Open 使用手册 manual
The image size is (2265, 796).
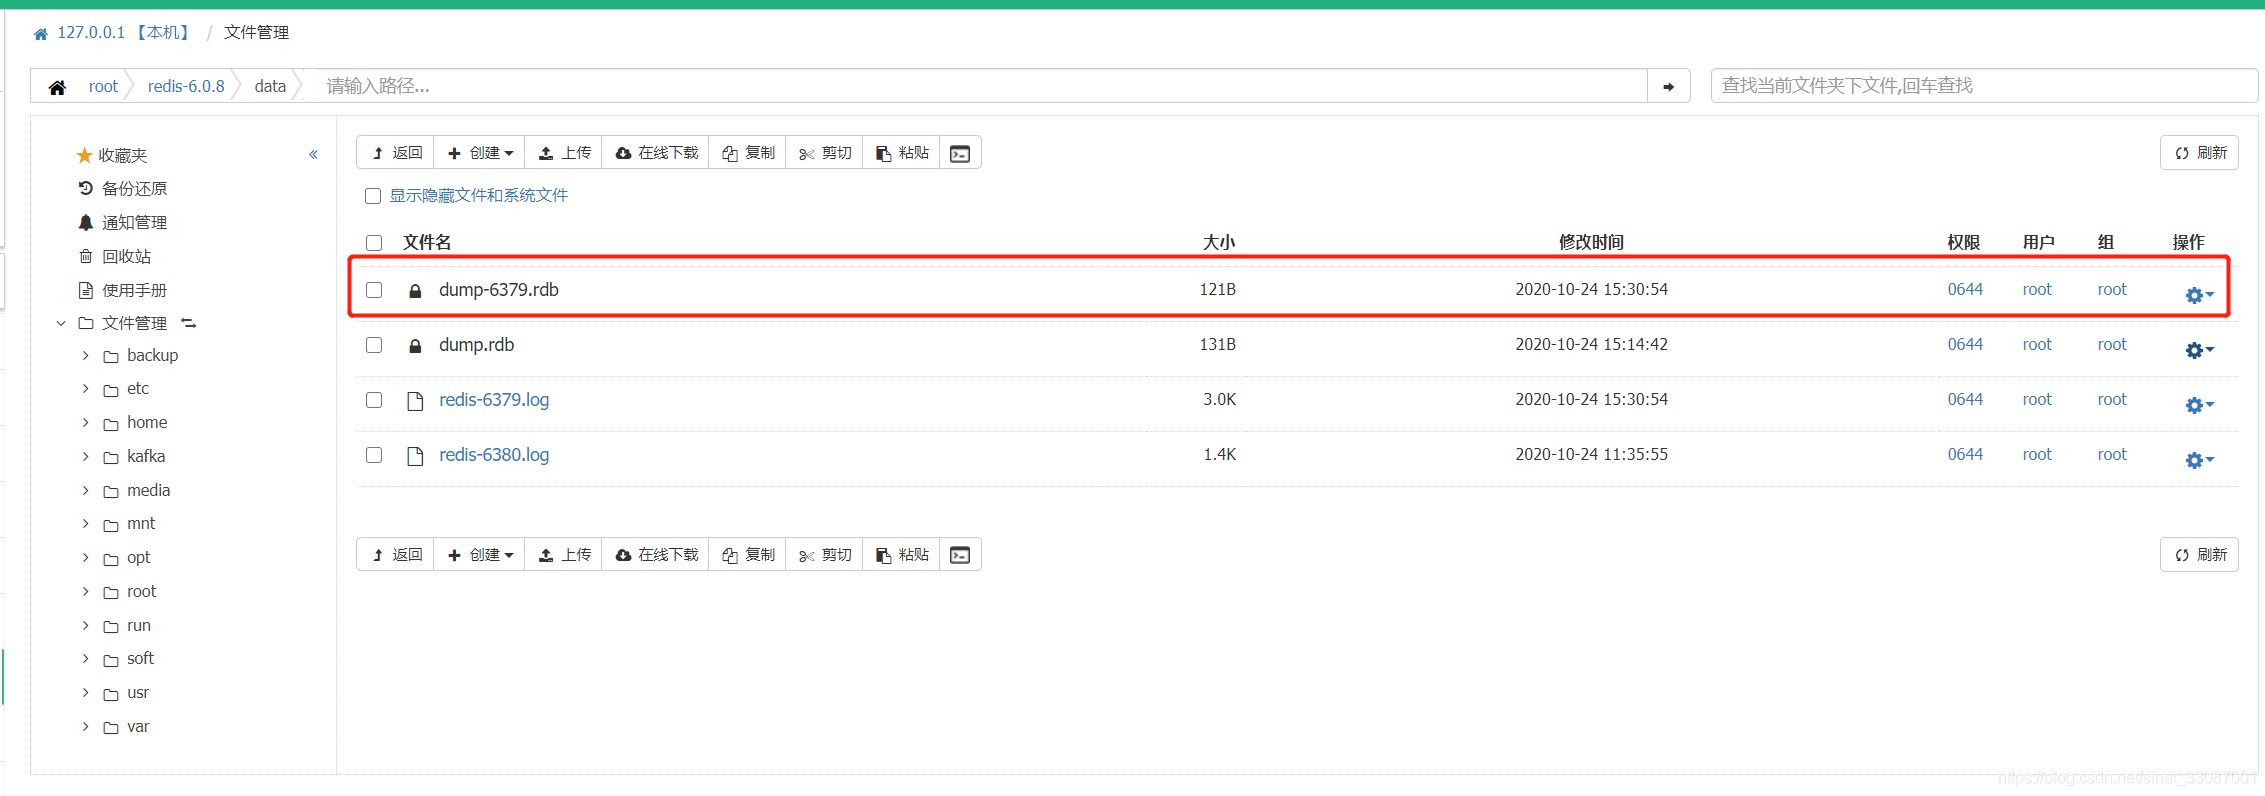[122, 290]
